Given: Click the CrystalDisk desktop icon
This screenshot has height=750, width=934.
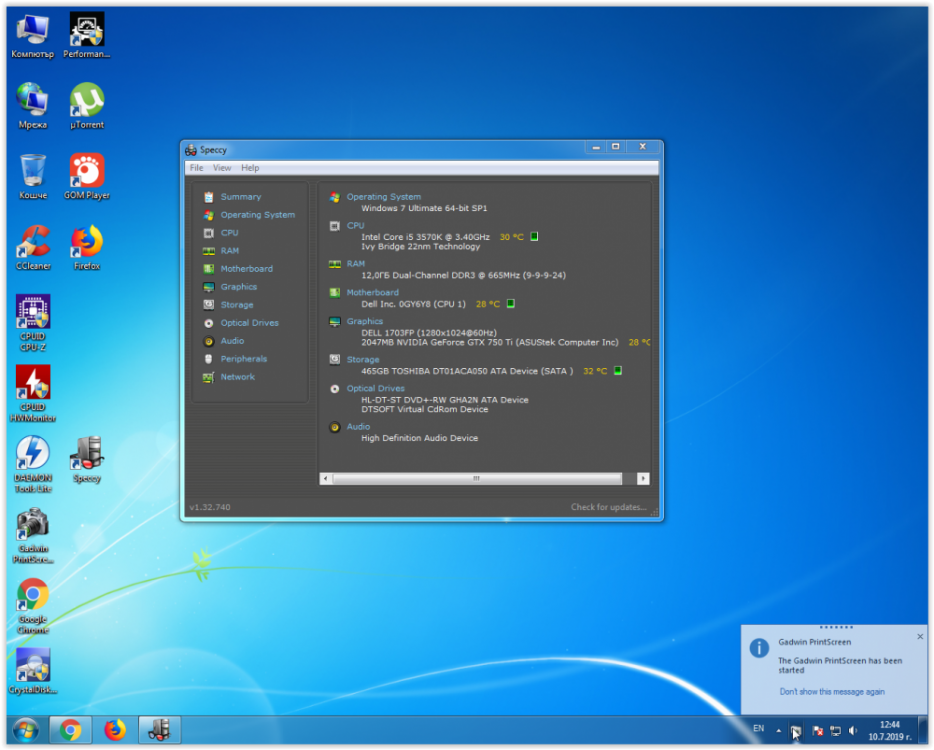Looking at the screenshot, I should [x=33, y=671].
